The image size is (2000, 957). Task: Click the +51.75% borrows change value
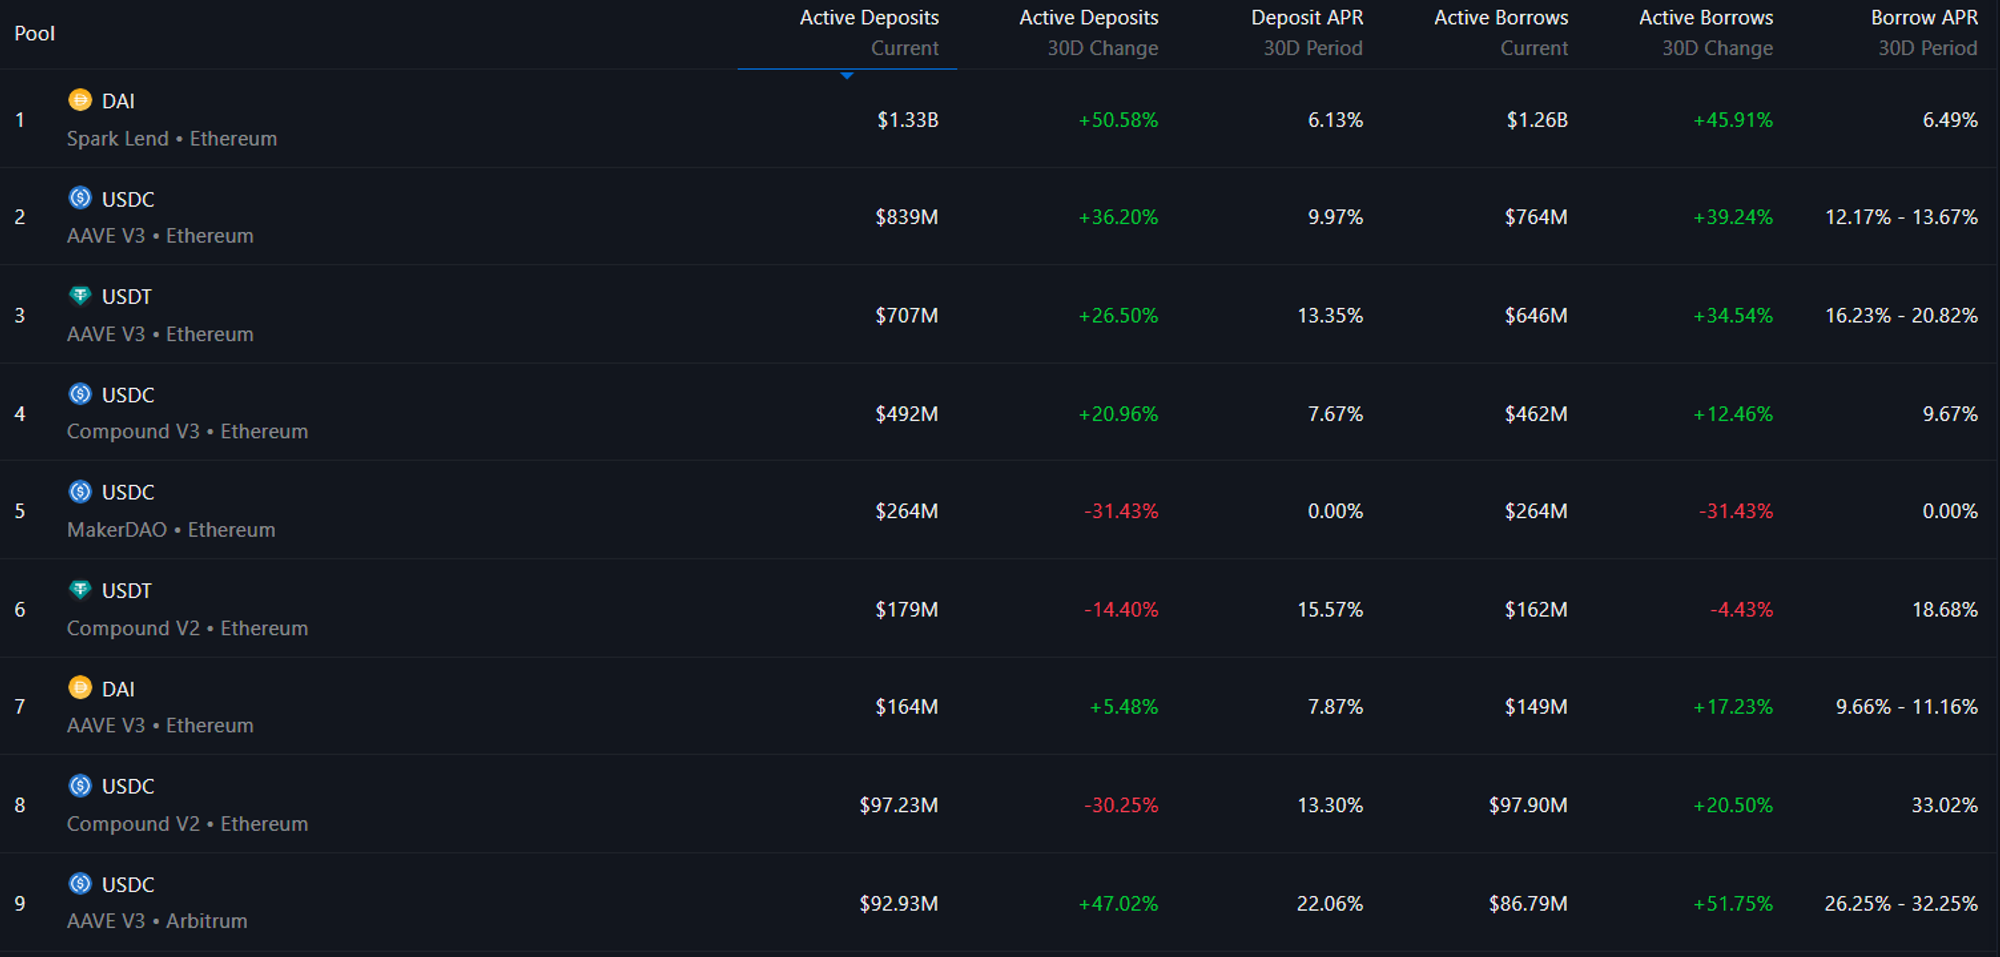1733,904
